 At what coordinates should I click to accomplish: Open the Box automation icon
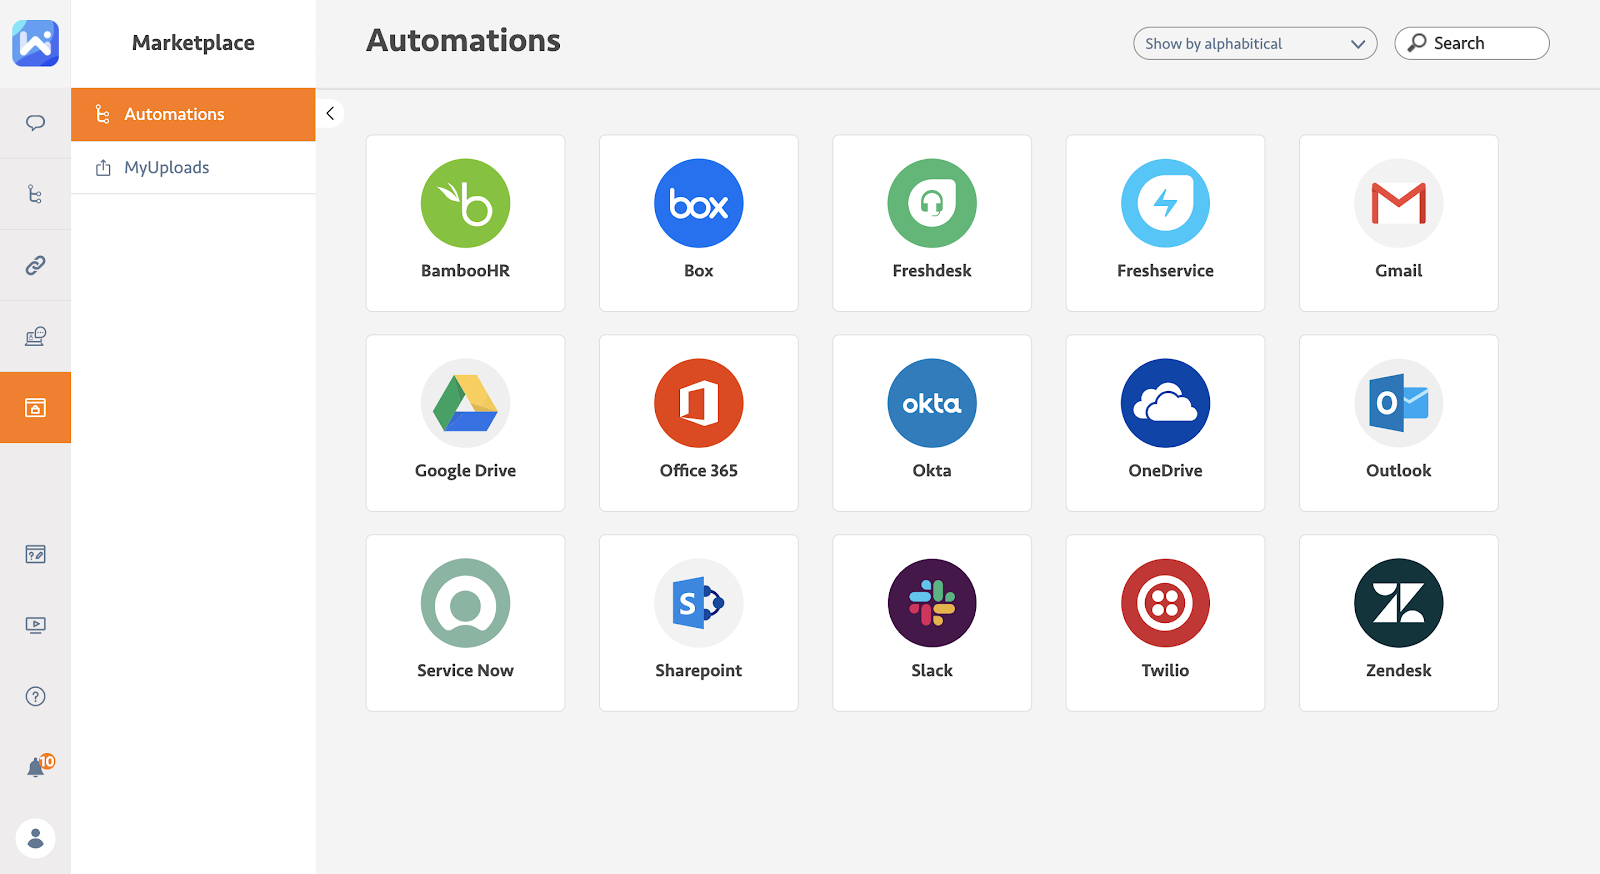coord(699,203)
